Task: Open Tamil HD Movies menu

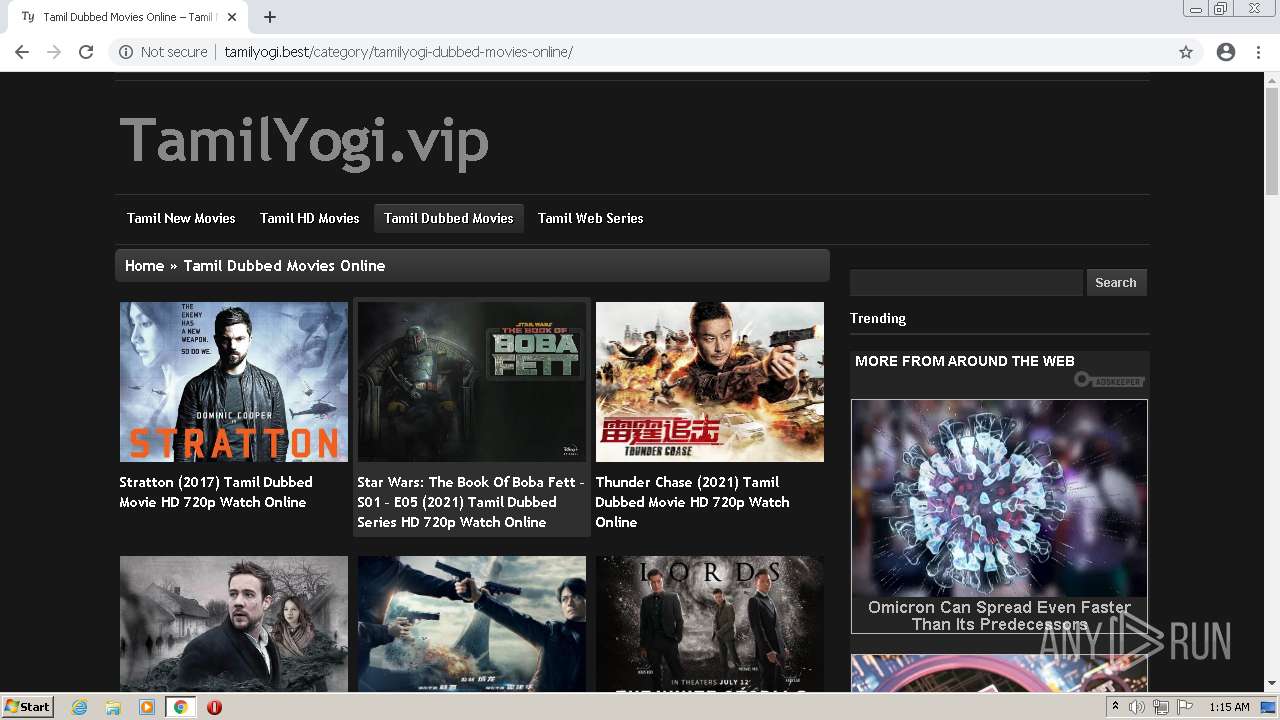Action: pos(309,218)
